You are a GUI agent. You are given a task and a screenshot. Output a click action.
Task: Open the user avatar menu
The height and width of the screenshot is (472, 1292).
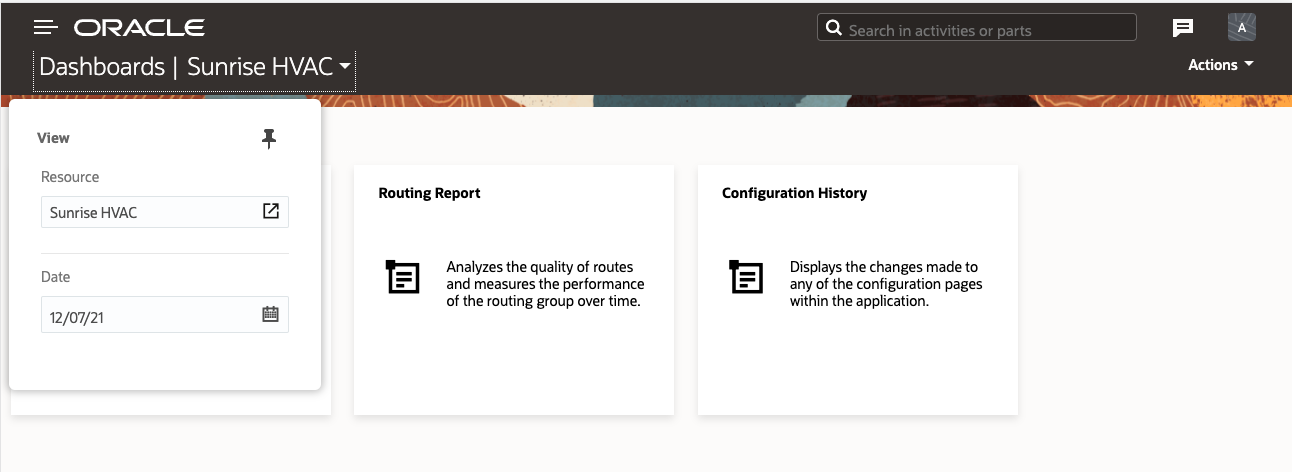1241,28
